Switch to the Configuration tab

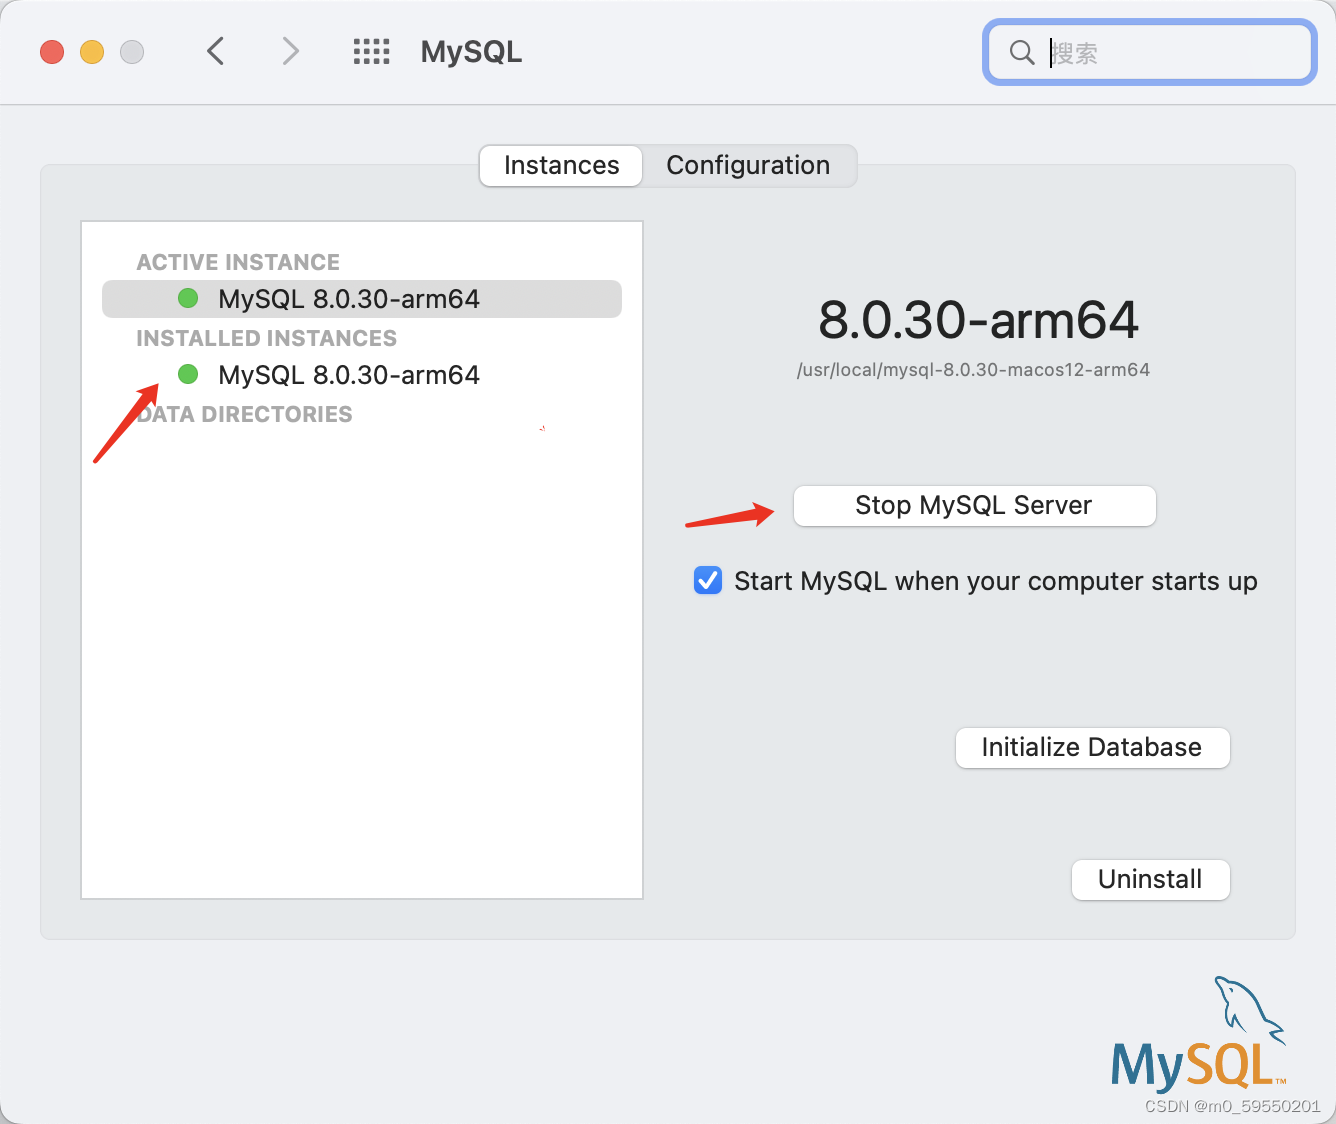pyautogui.click(x=748, y=165)
